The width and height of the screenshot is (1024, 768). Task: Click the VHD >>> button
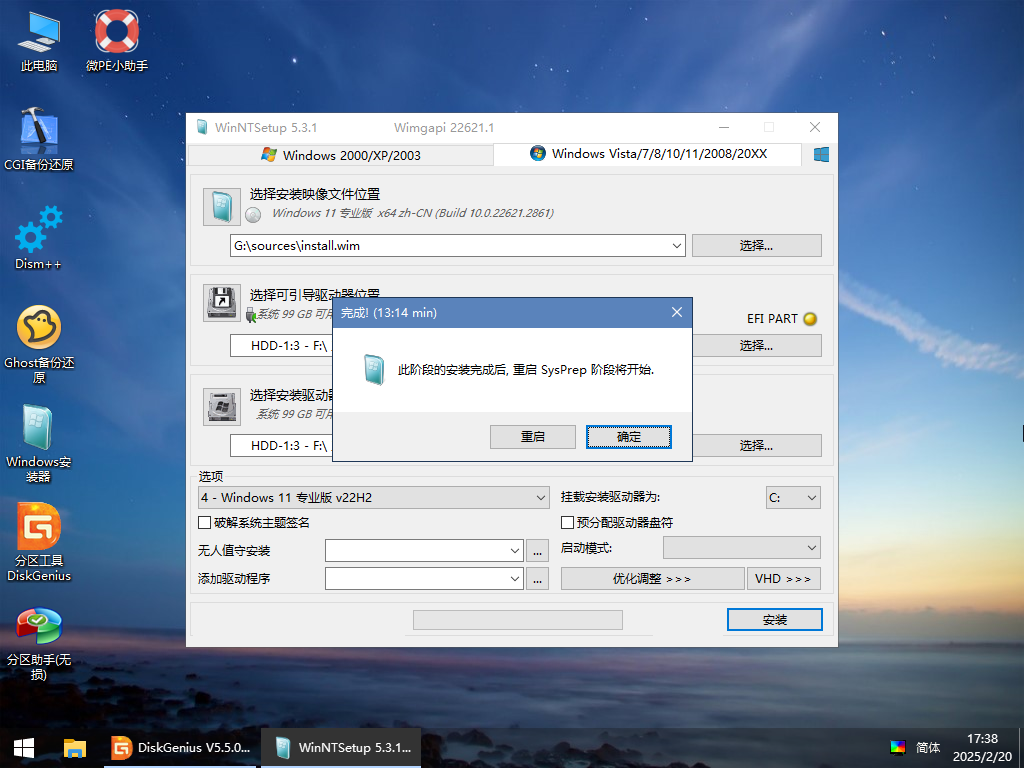click(x=784, y=579)
